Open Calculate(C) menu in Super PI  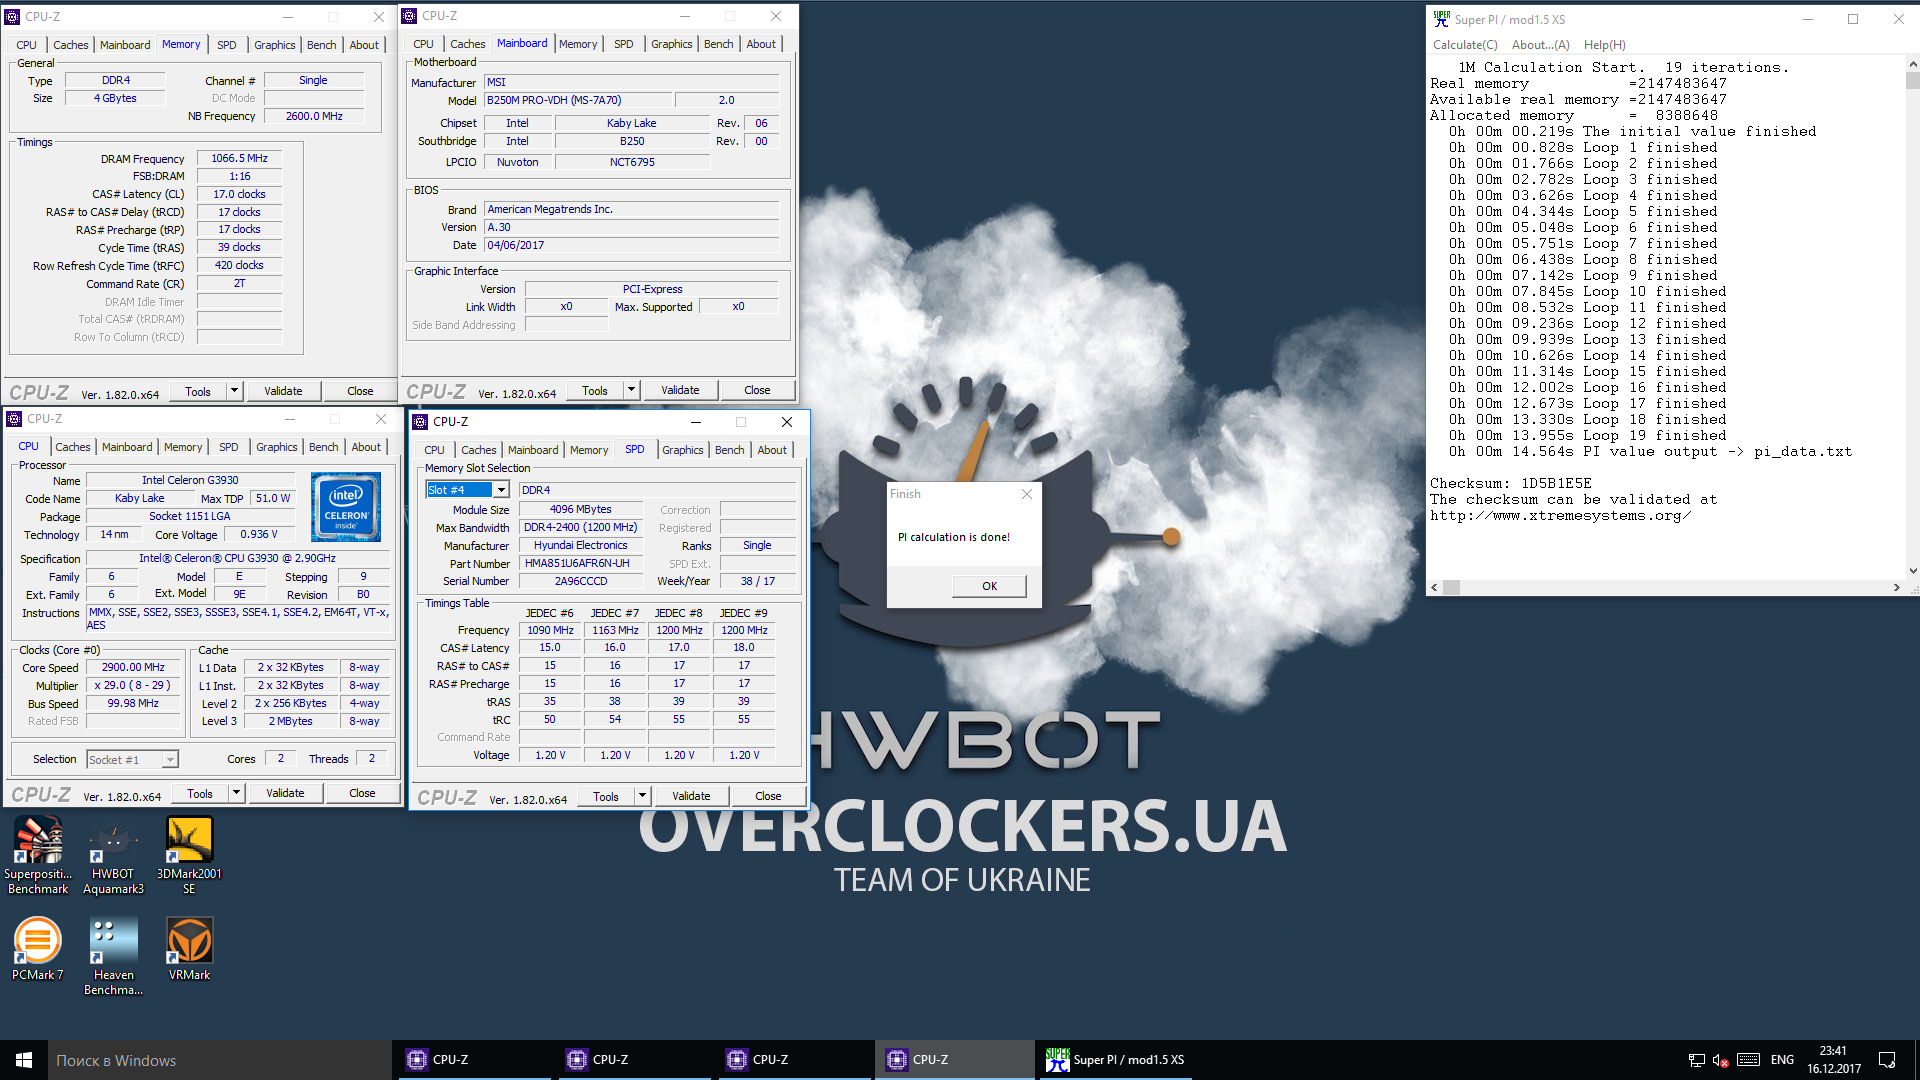(x=1465, y=45)
